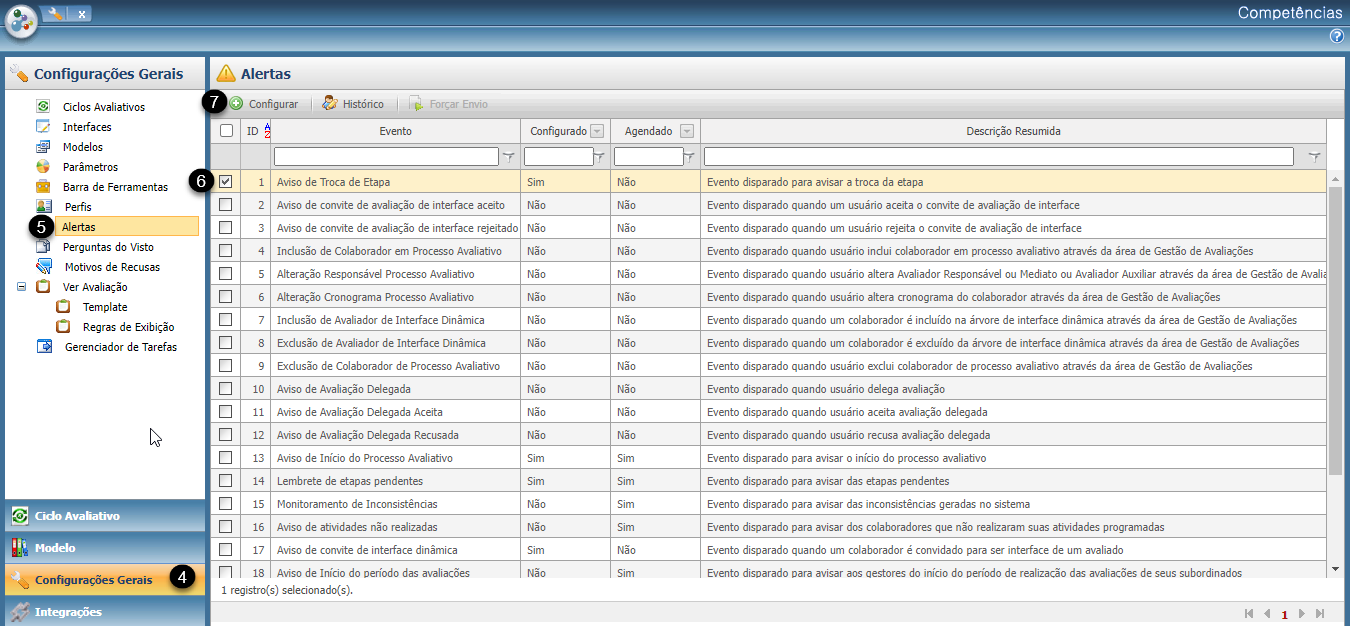Check the Alteração Cronograma row checkbox
Screen dimensions: 1350x626
(226, 296)
